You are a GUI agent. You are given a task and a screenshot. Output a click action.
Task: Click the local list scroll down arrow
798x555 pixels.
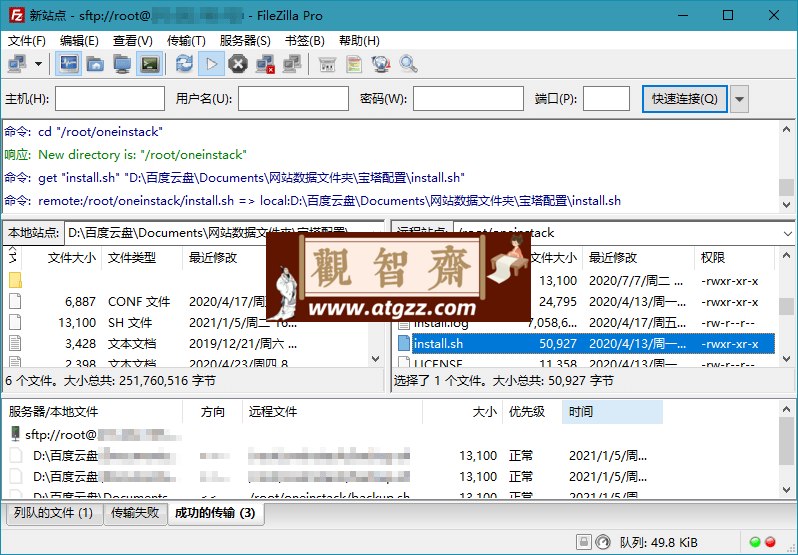(376, 359)
